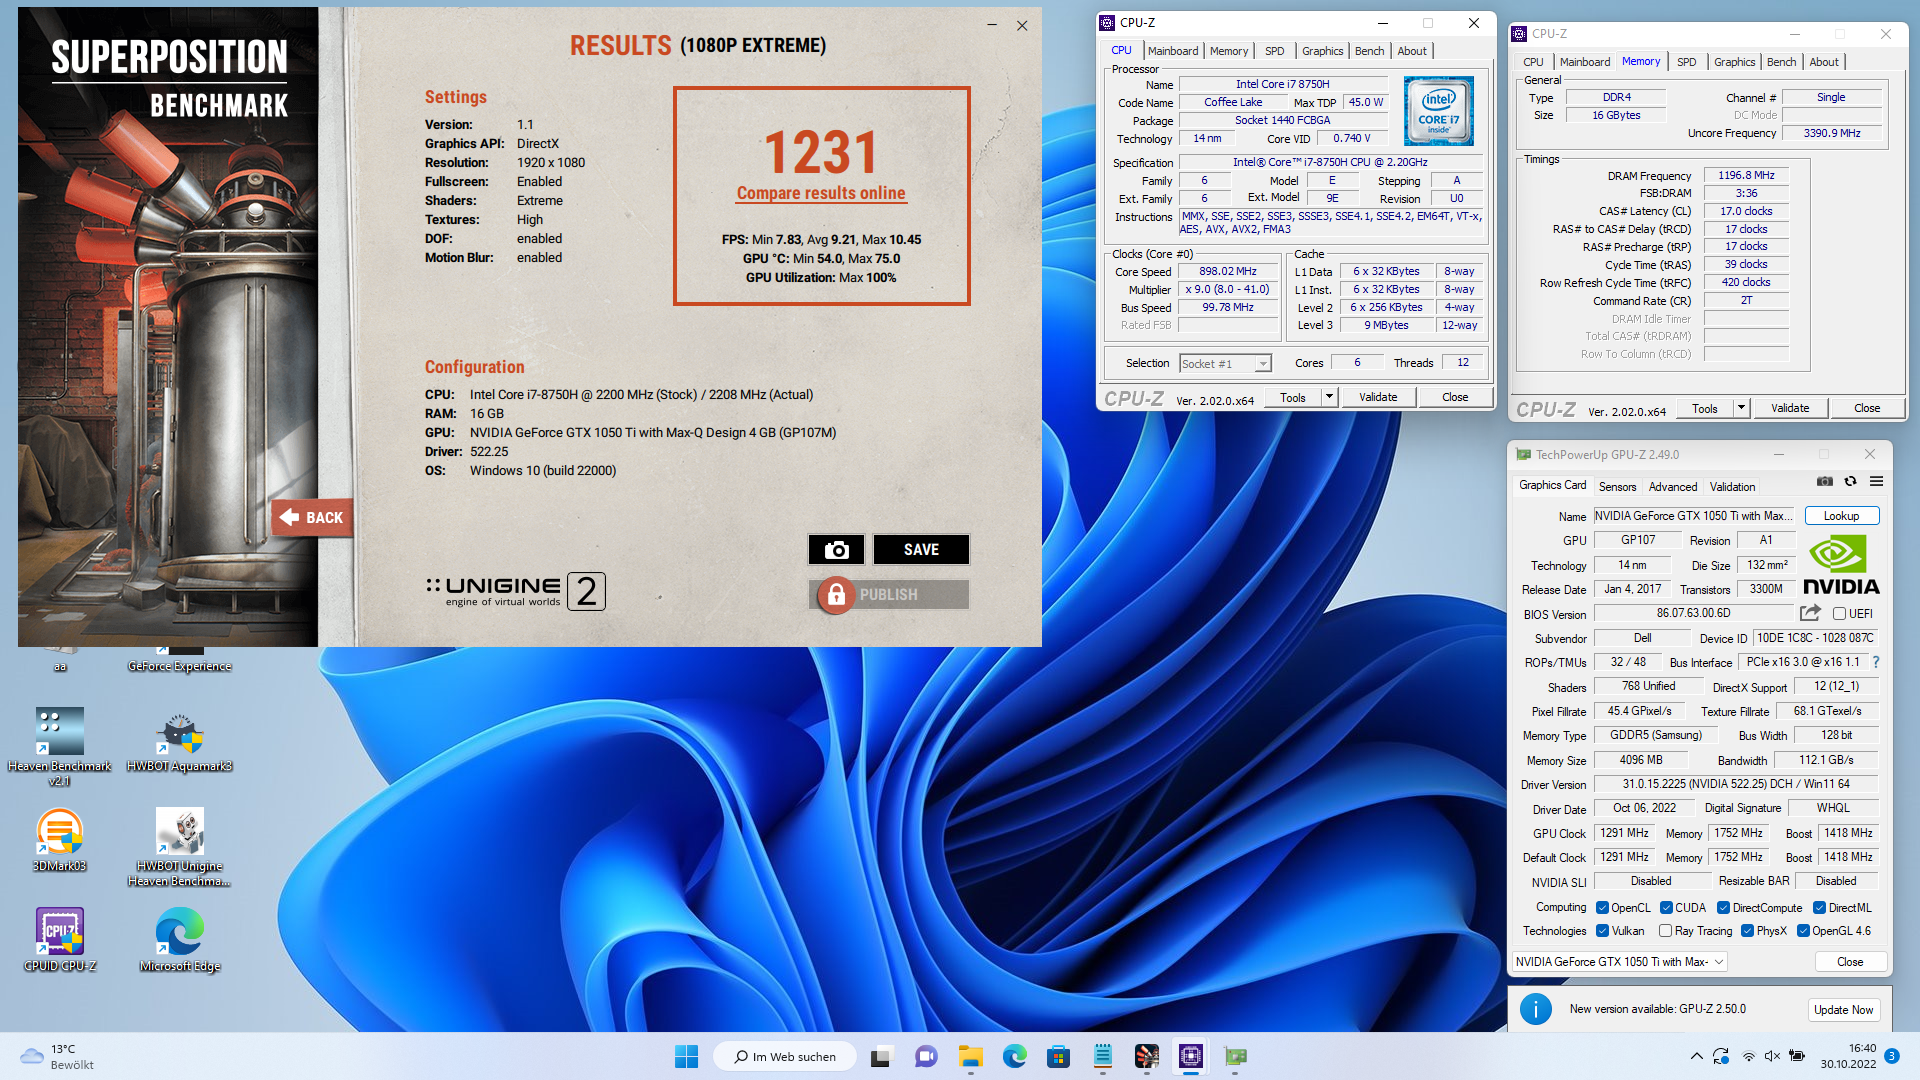Click the GPU Name field in GPU-Z
1920x1080 pixels.
(1694, 516)
